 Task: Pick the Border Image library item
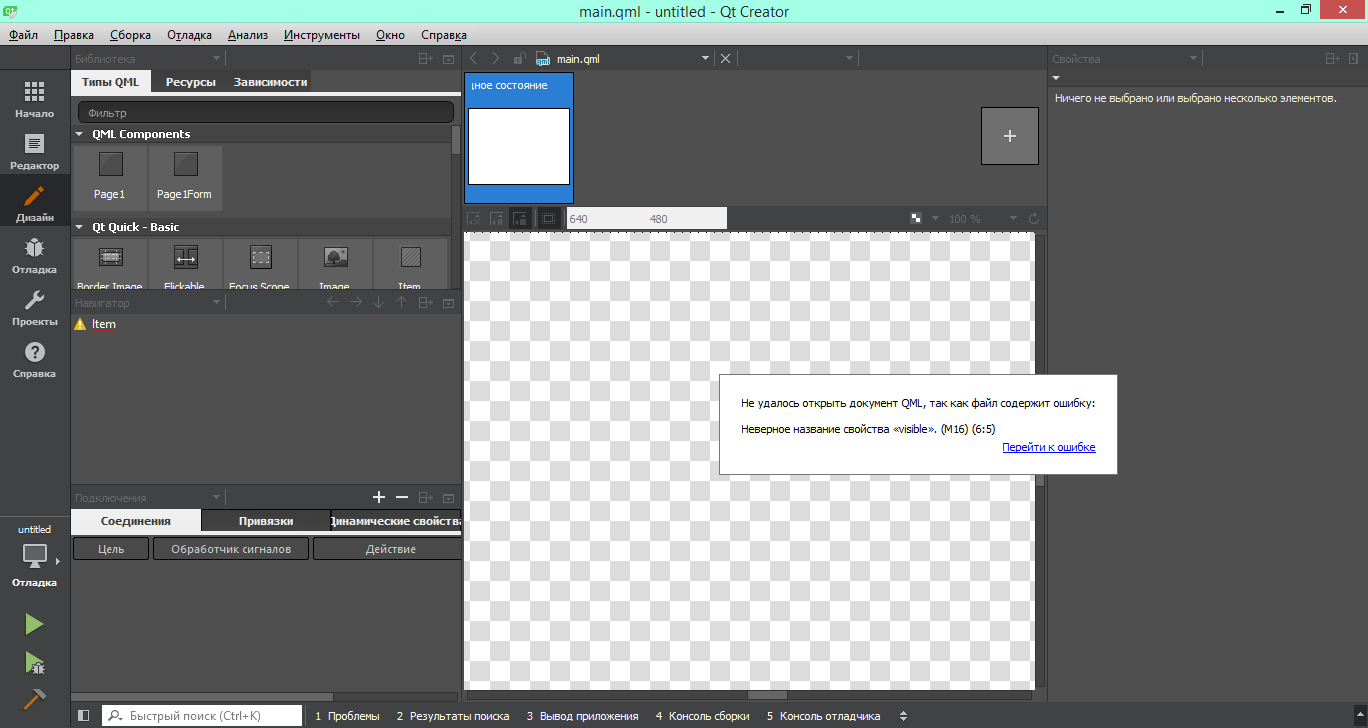point(110,265)
